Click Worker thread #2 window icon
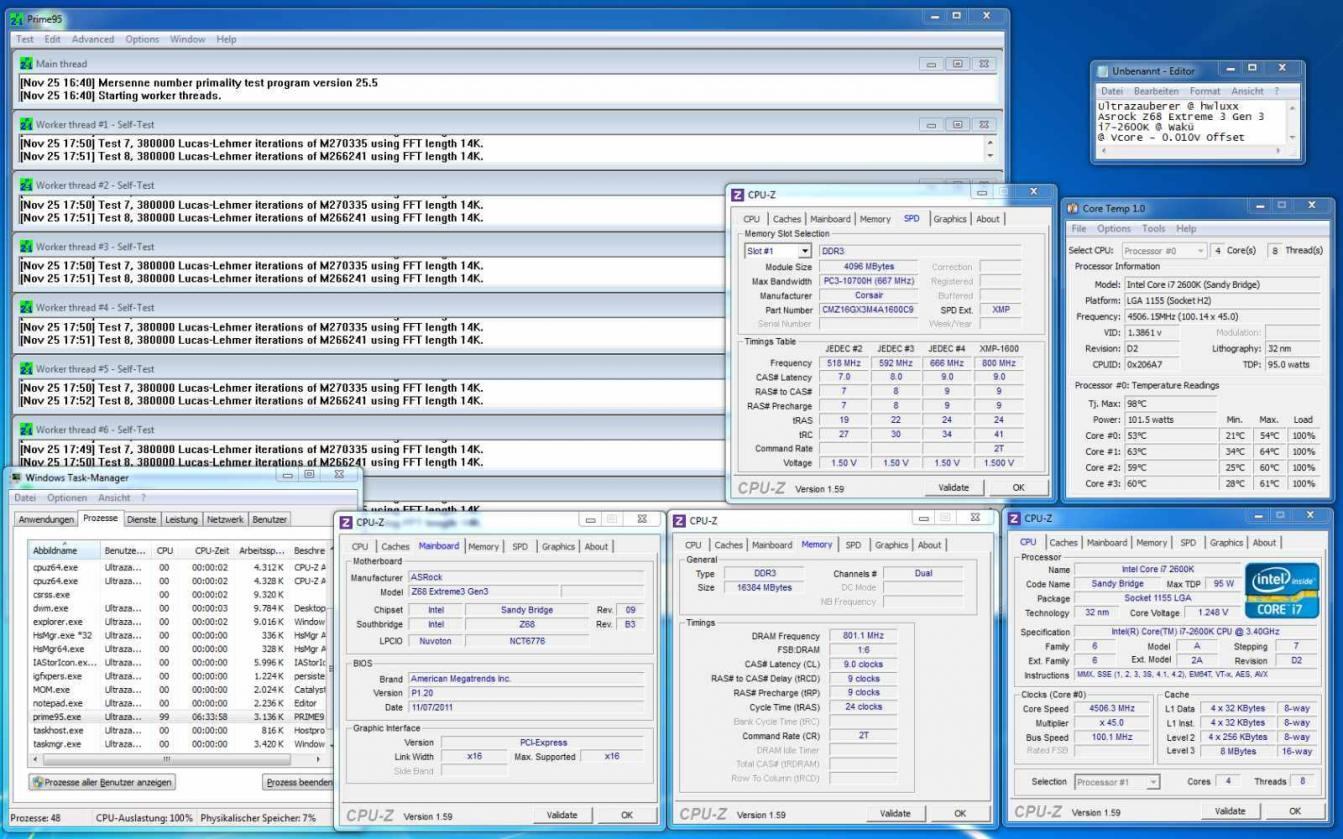Screen dimensions: 1343x839 (28, 185)
